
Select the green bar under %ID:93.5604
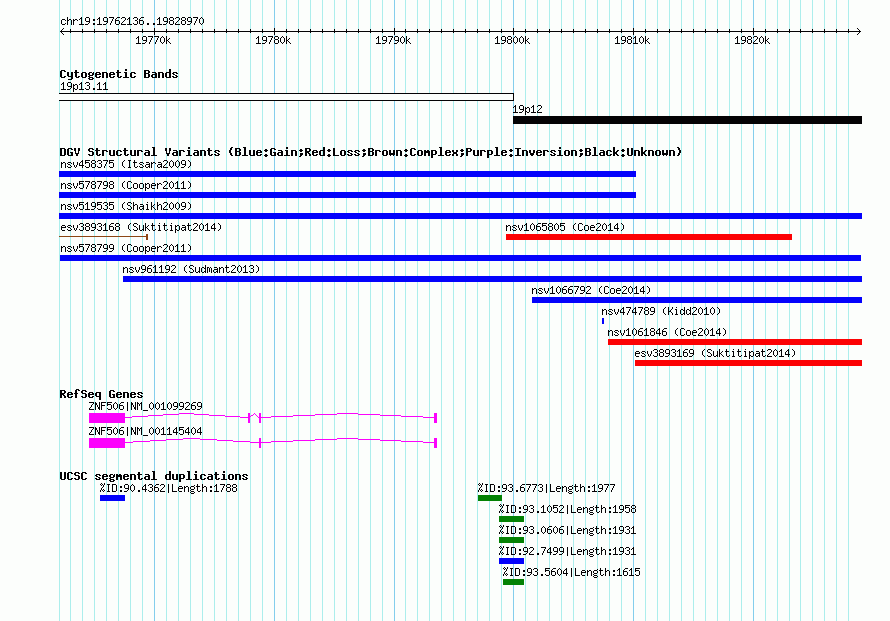tap(514, 582)
